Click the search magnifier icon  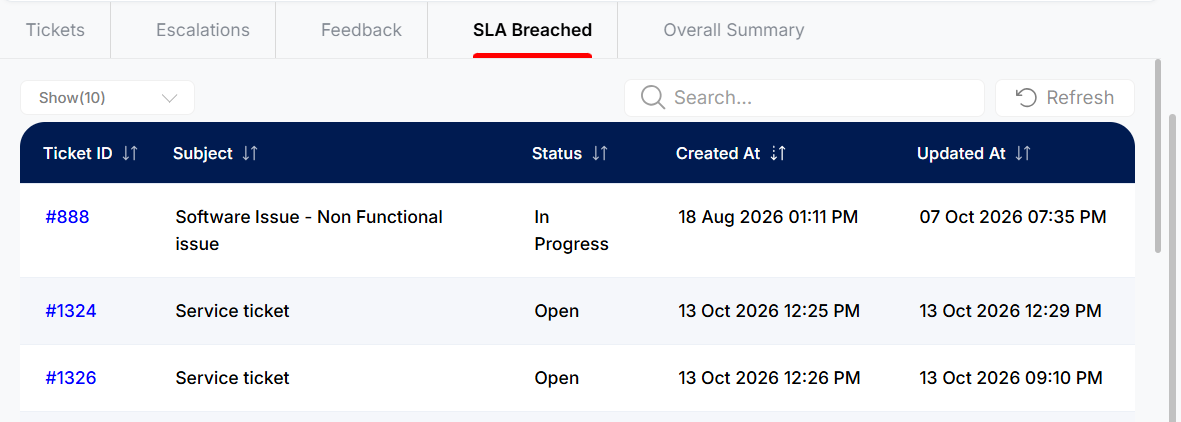tap(652, 97)
